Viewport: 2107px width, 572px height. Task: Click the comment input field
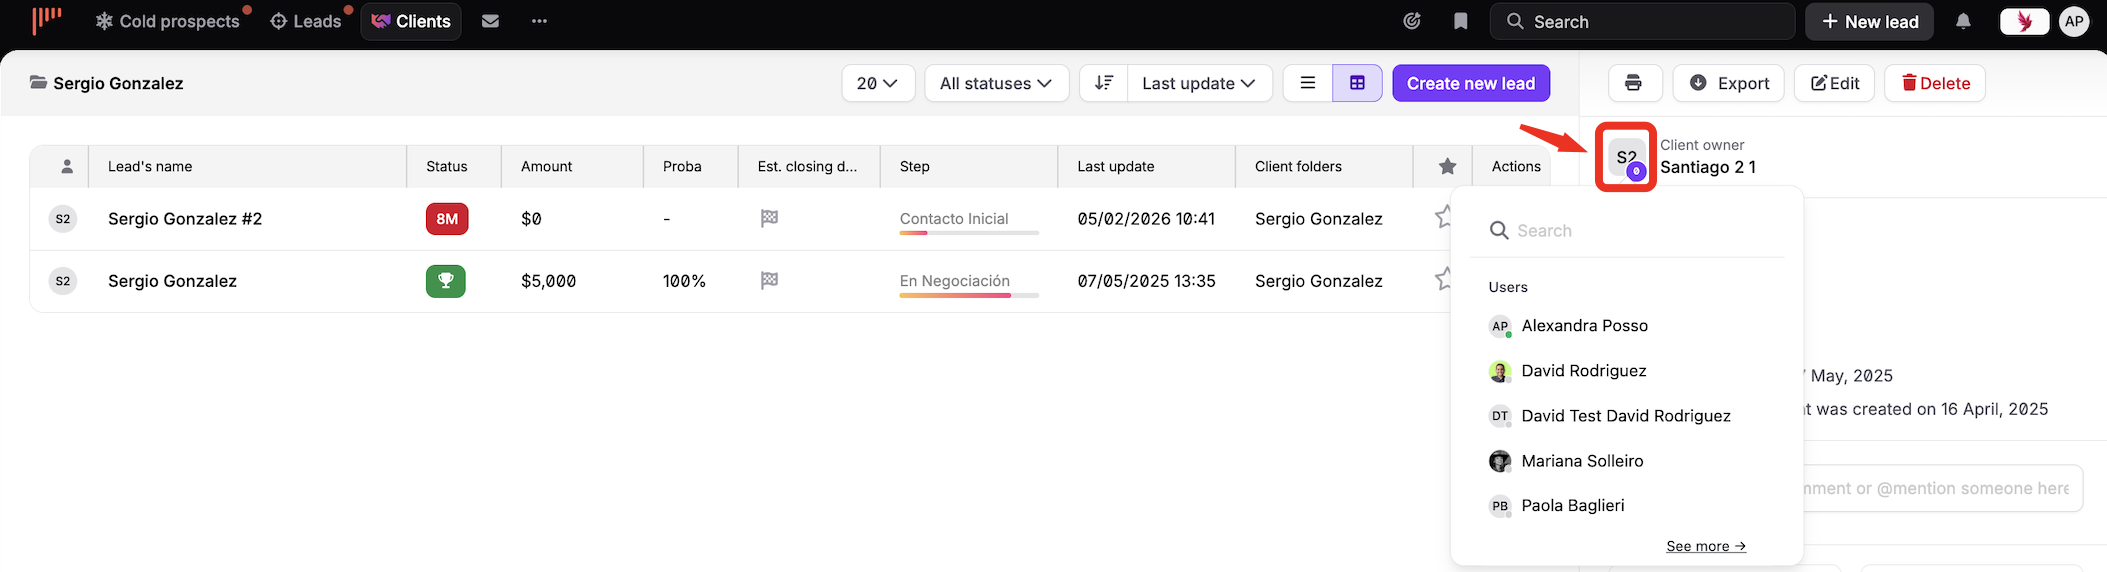coord(1943,488)
